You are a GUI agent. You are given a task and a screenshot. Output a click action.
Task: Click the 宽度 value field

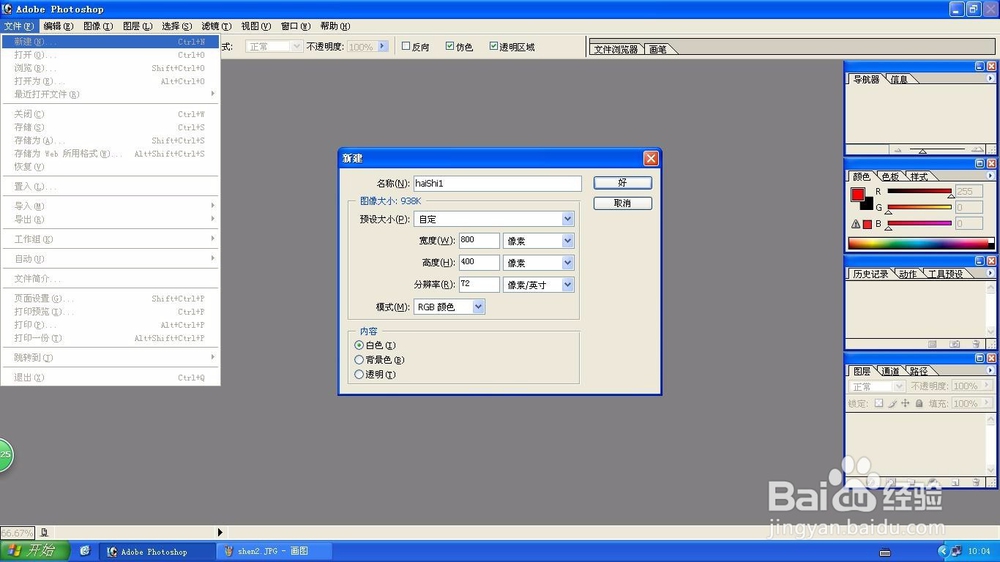click(x=479, y=240)
